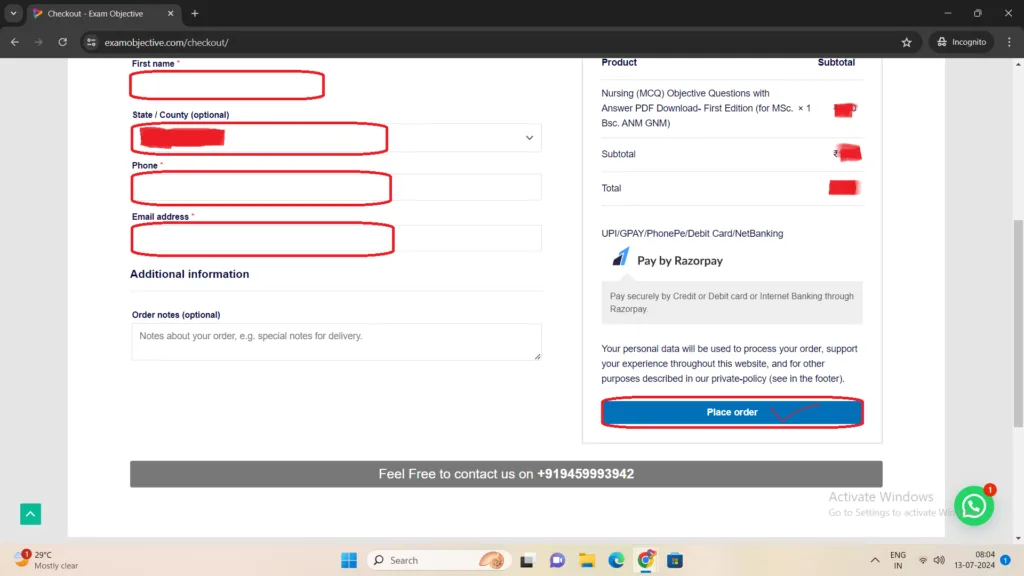The width and height of the screenshot is (1024, 576).
Task: Click the page vertical scrollbar thumb
Action: pos(1018,323)
